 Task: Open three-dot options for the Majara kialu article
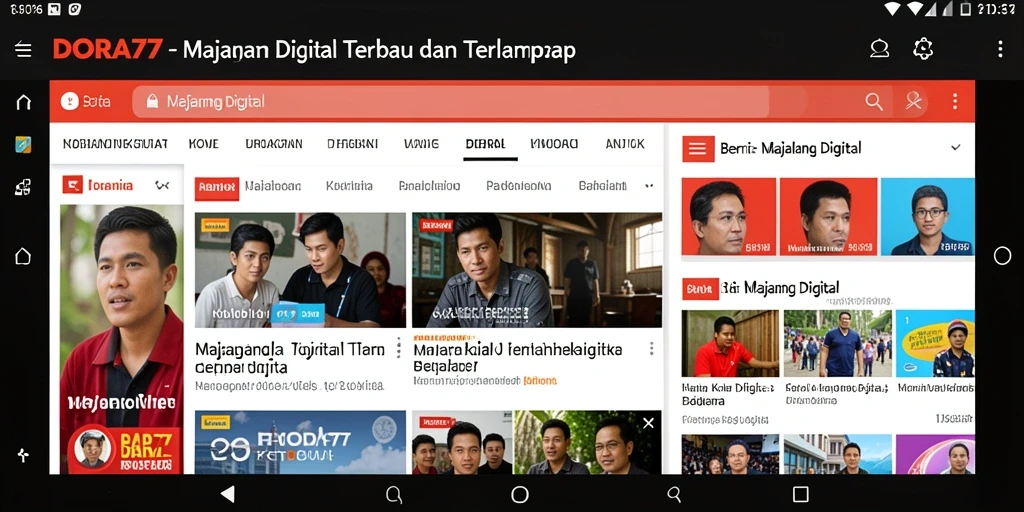(x=651, y=349)
